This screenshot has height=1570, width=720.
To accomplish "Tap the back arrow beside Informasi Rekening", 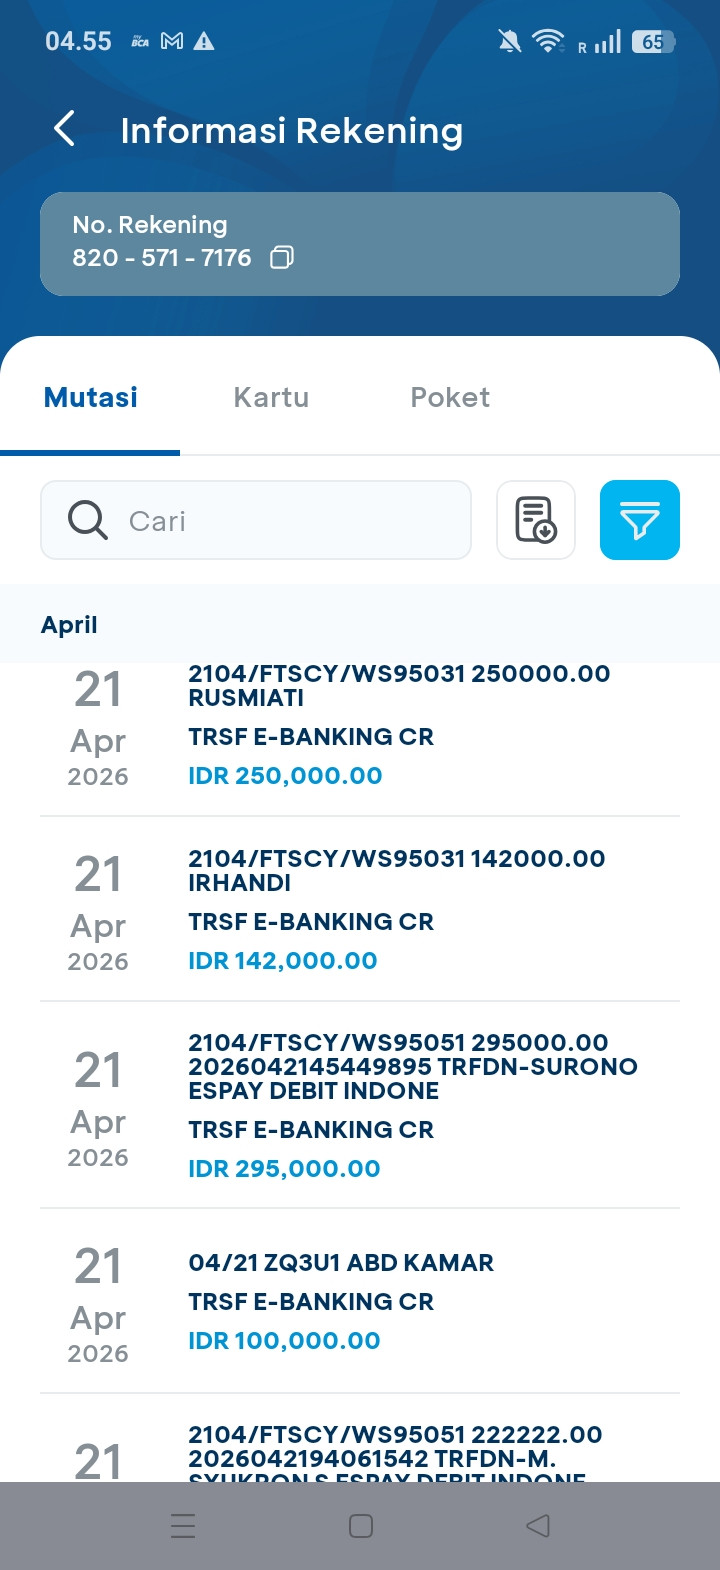I will coord(64,129).
